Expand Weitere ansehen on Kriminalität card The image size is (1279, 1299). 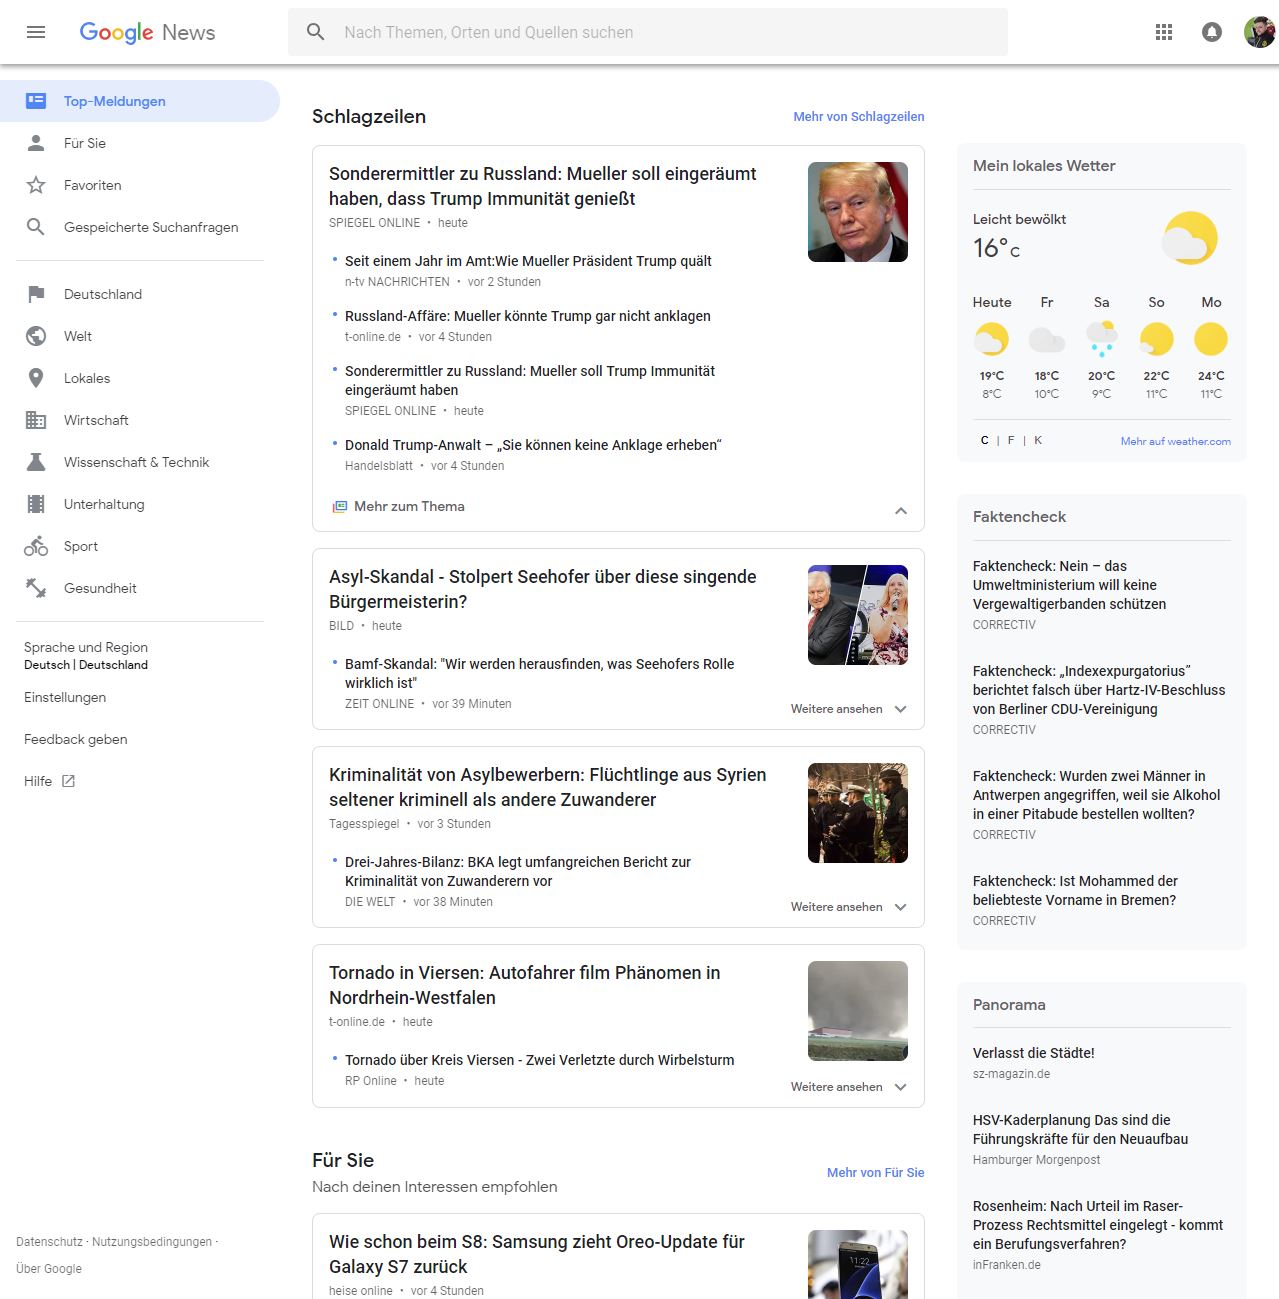(x=849, y=907)
